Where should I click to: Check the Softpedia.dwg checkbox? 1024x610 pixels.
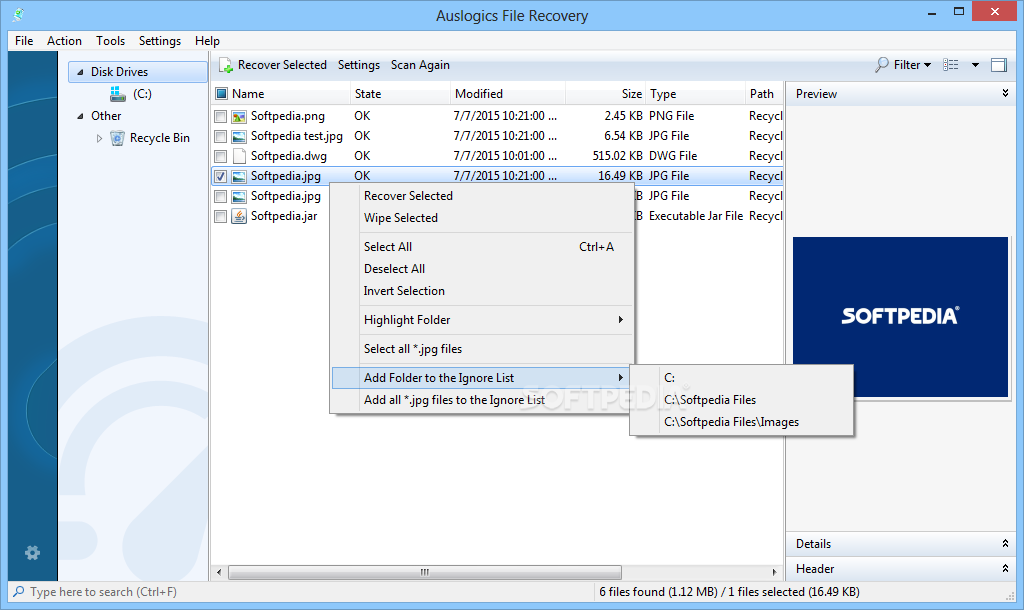tap(221, 157)
